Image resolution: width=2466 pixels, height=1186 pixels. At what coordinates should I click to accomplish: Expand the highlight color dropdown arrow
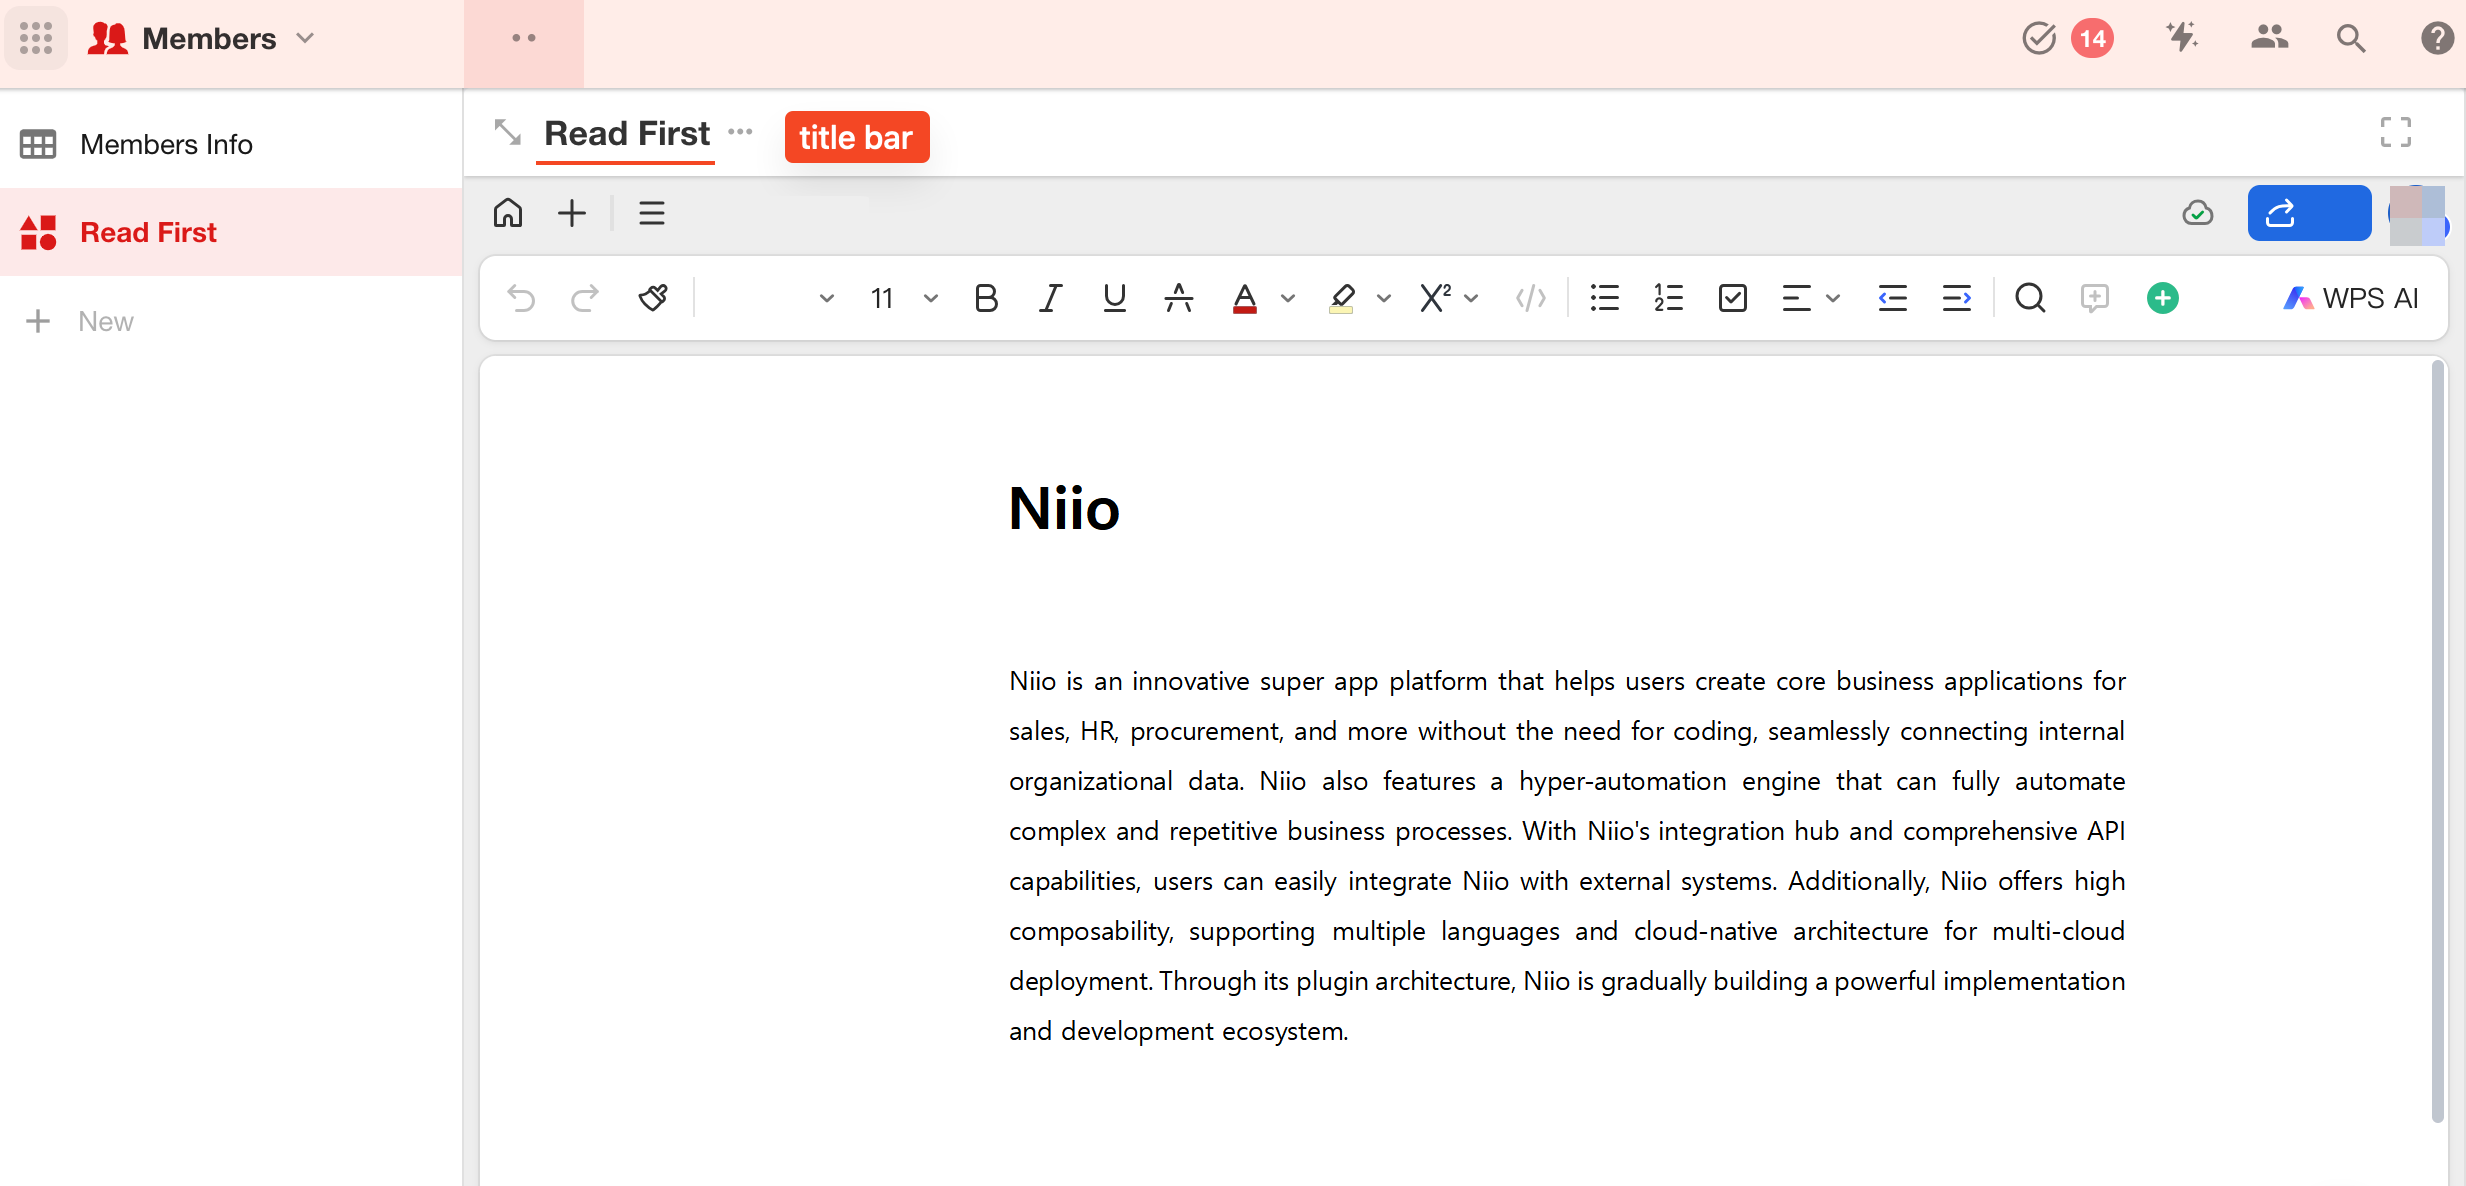pyautogui.click(x=1384, y=298)
